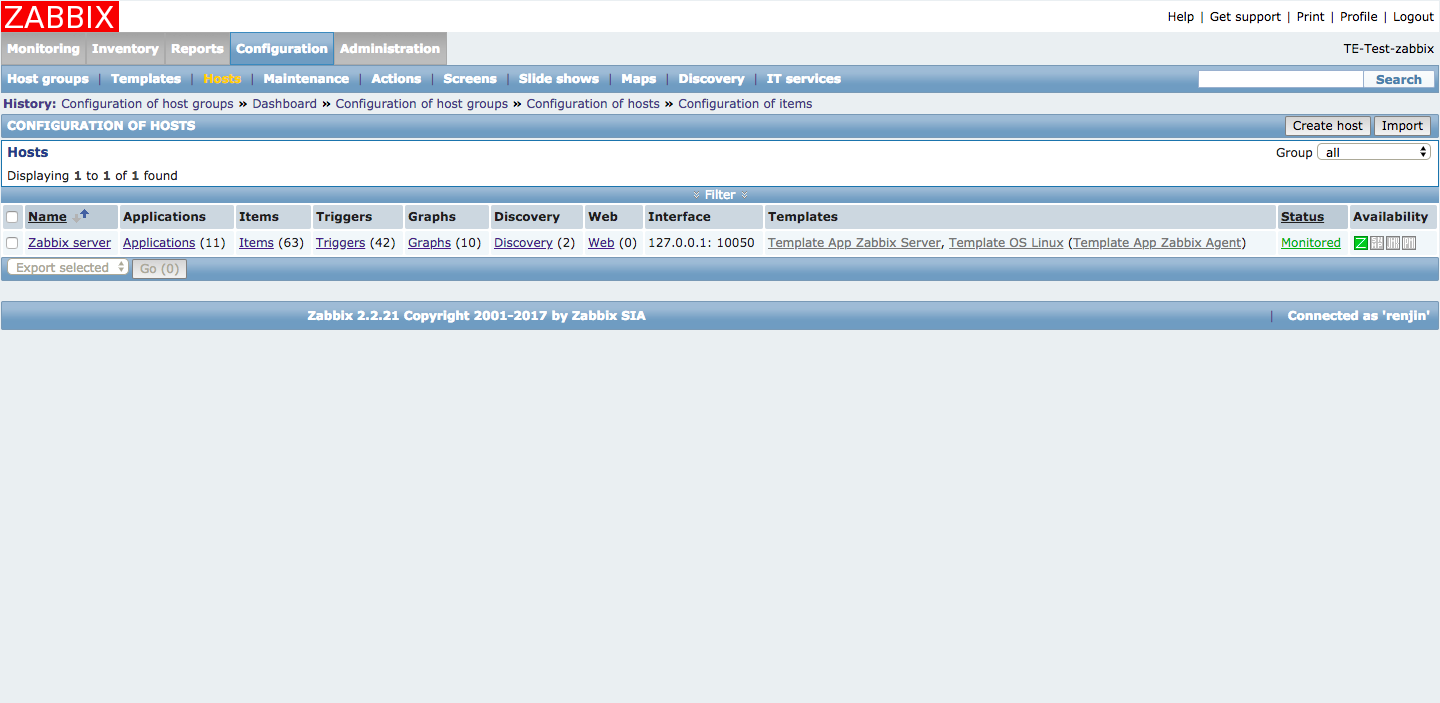The image size is (1440, 703).
Task: Tick the select-all hosts checkbox in header
Action: point(12,217)
